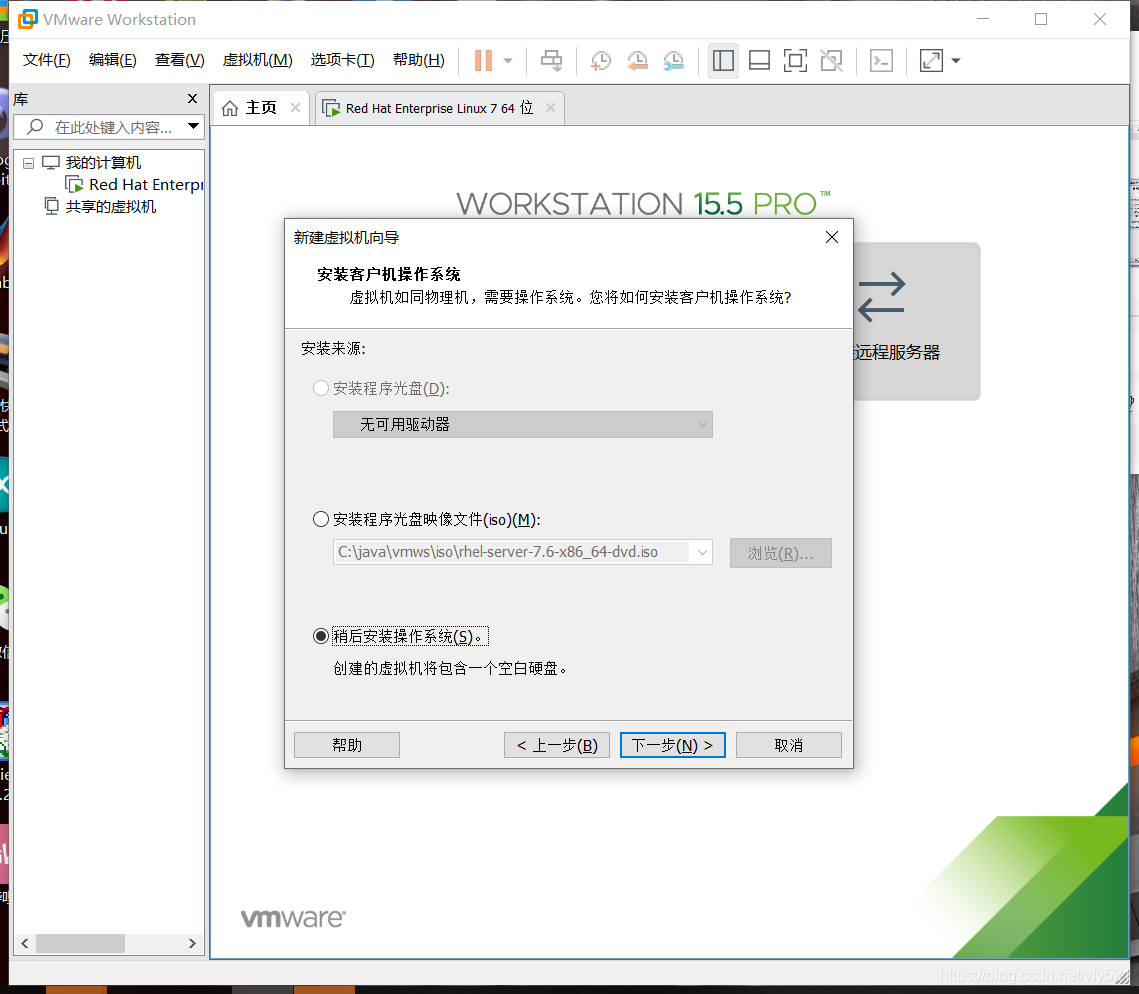This screenshot has height=994, width=1139.
Task: Toggle the library sidebar view icon
Action: (723, 61)
